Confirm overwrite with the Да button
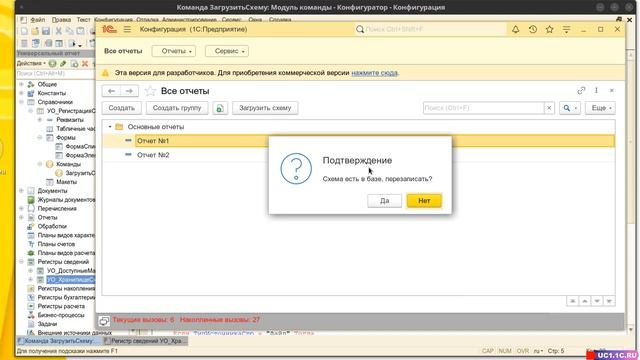 tap(384, 201)
